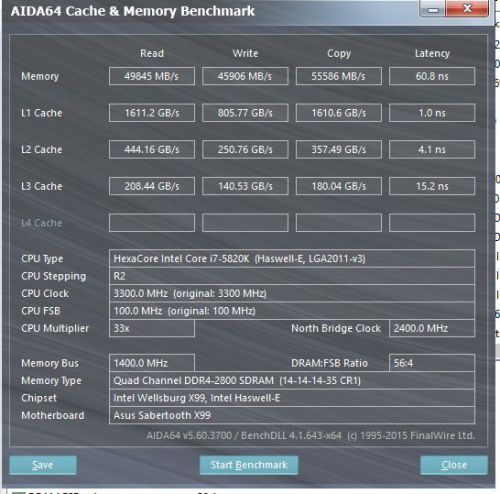Click AIDA64 v5.60.3700 version footer text
Screen dimensions: 500x494
pos(311,435)
